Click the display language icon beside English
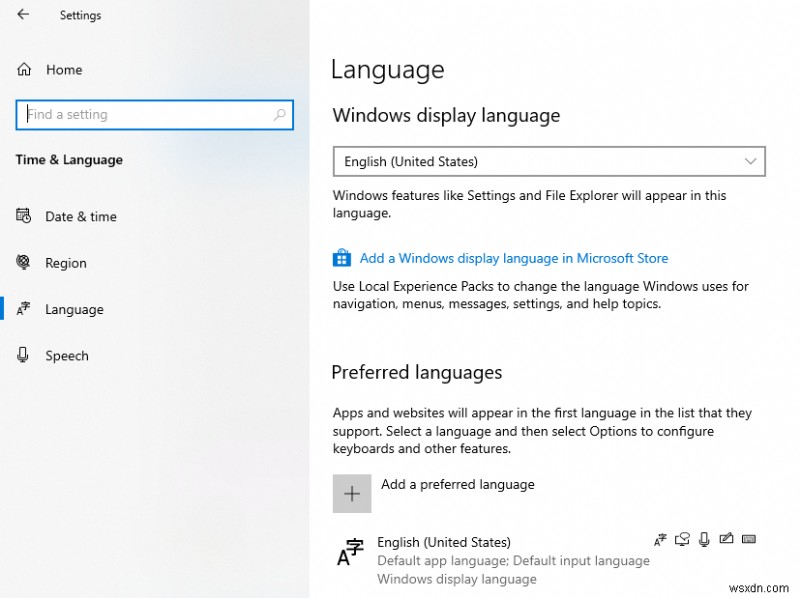The image size is (800, 598). (x=660, y=539)
